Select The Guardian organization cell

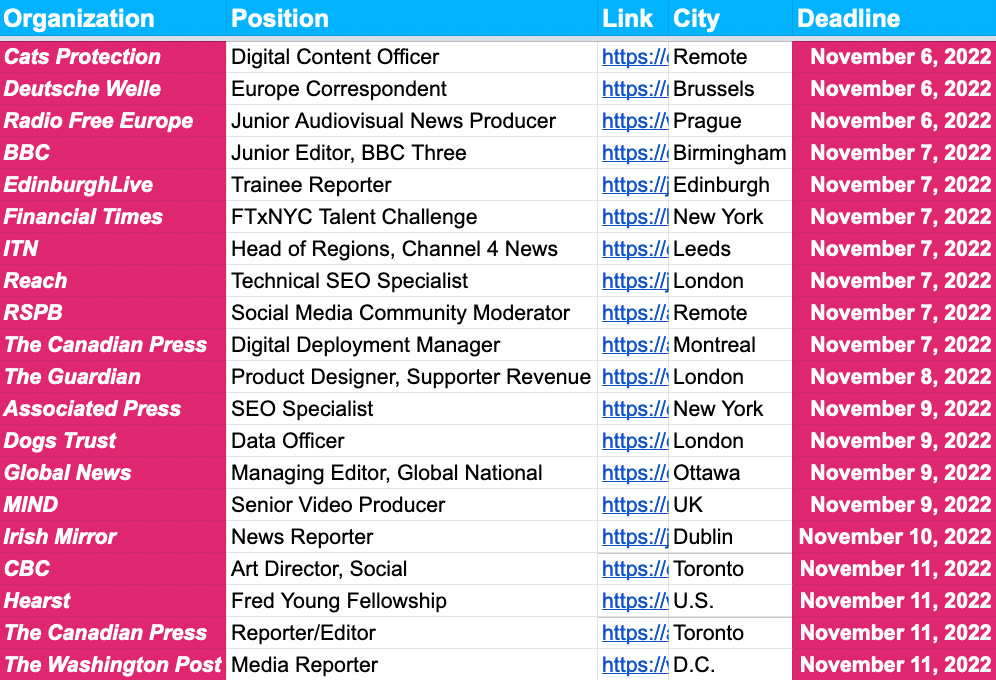pyautogui.click(x=113, y=377)
